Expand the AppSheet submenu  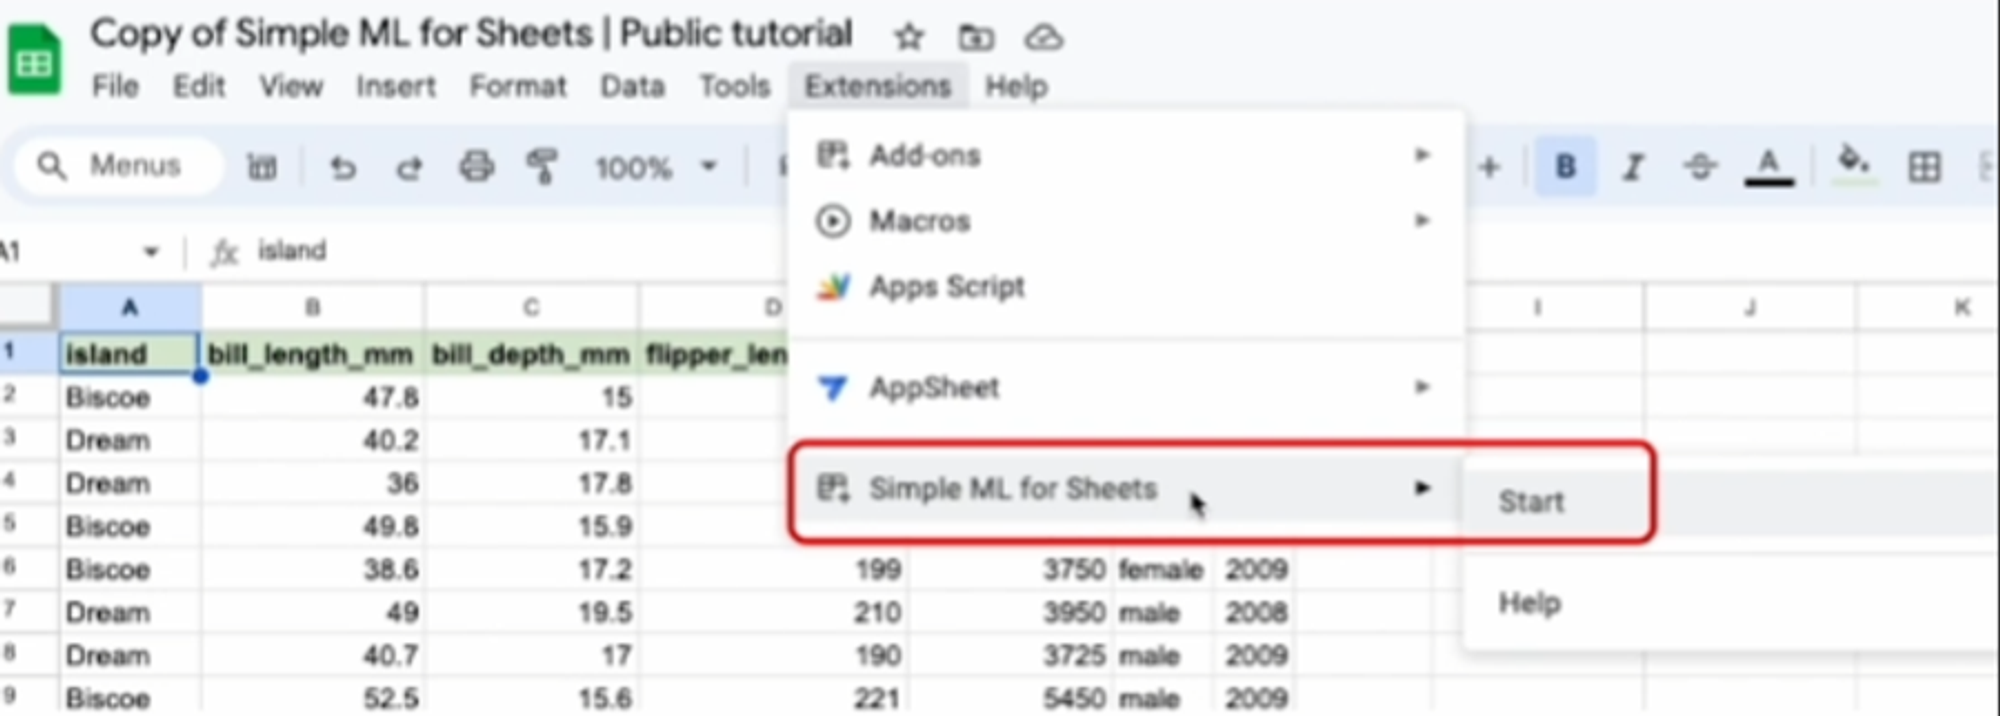point(1126,387)
